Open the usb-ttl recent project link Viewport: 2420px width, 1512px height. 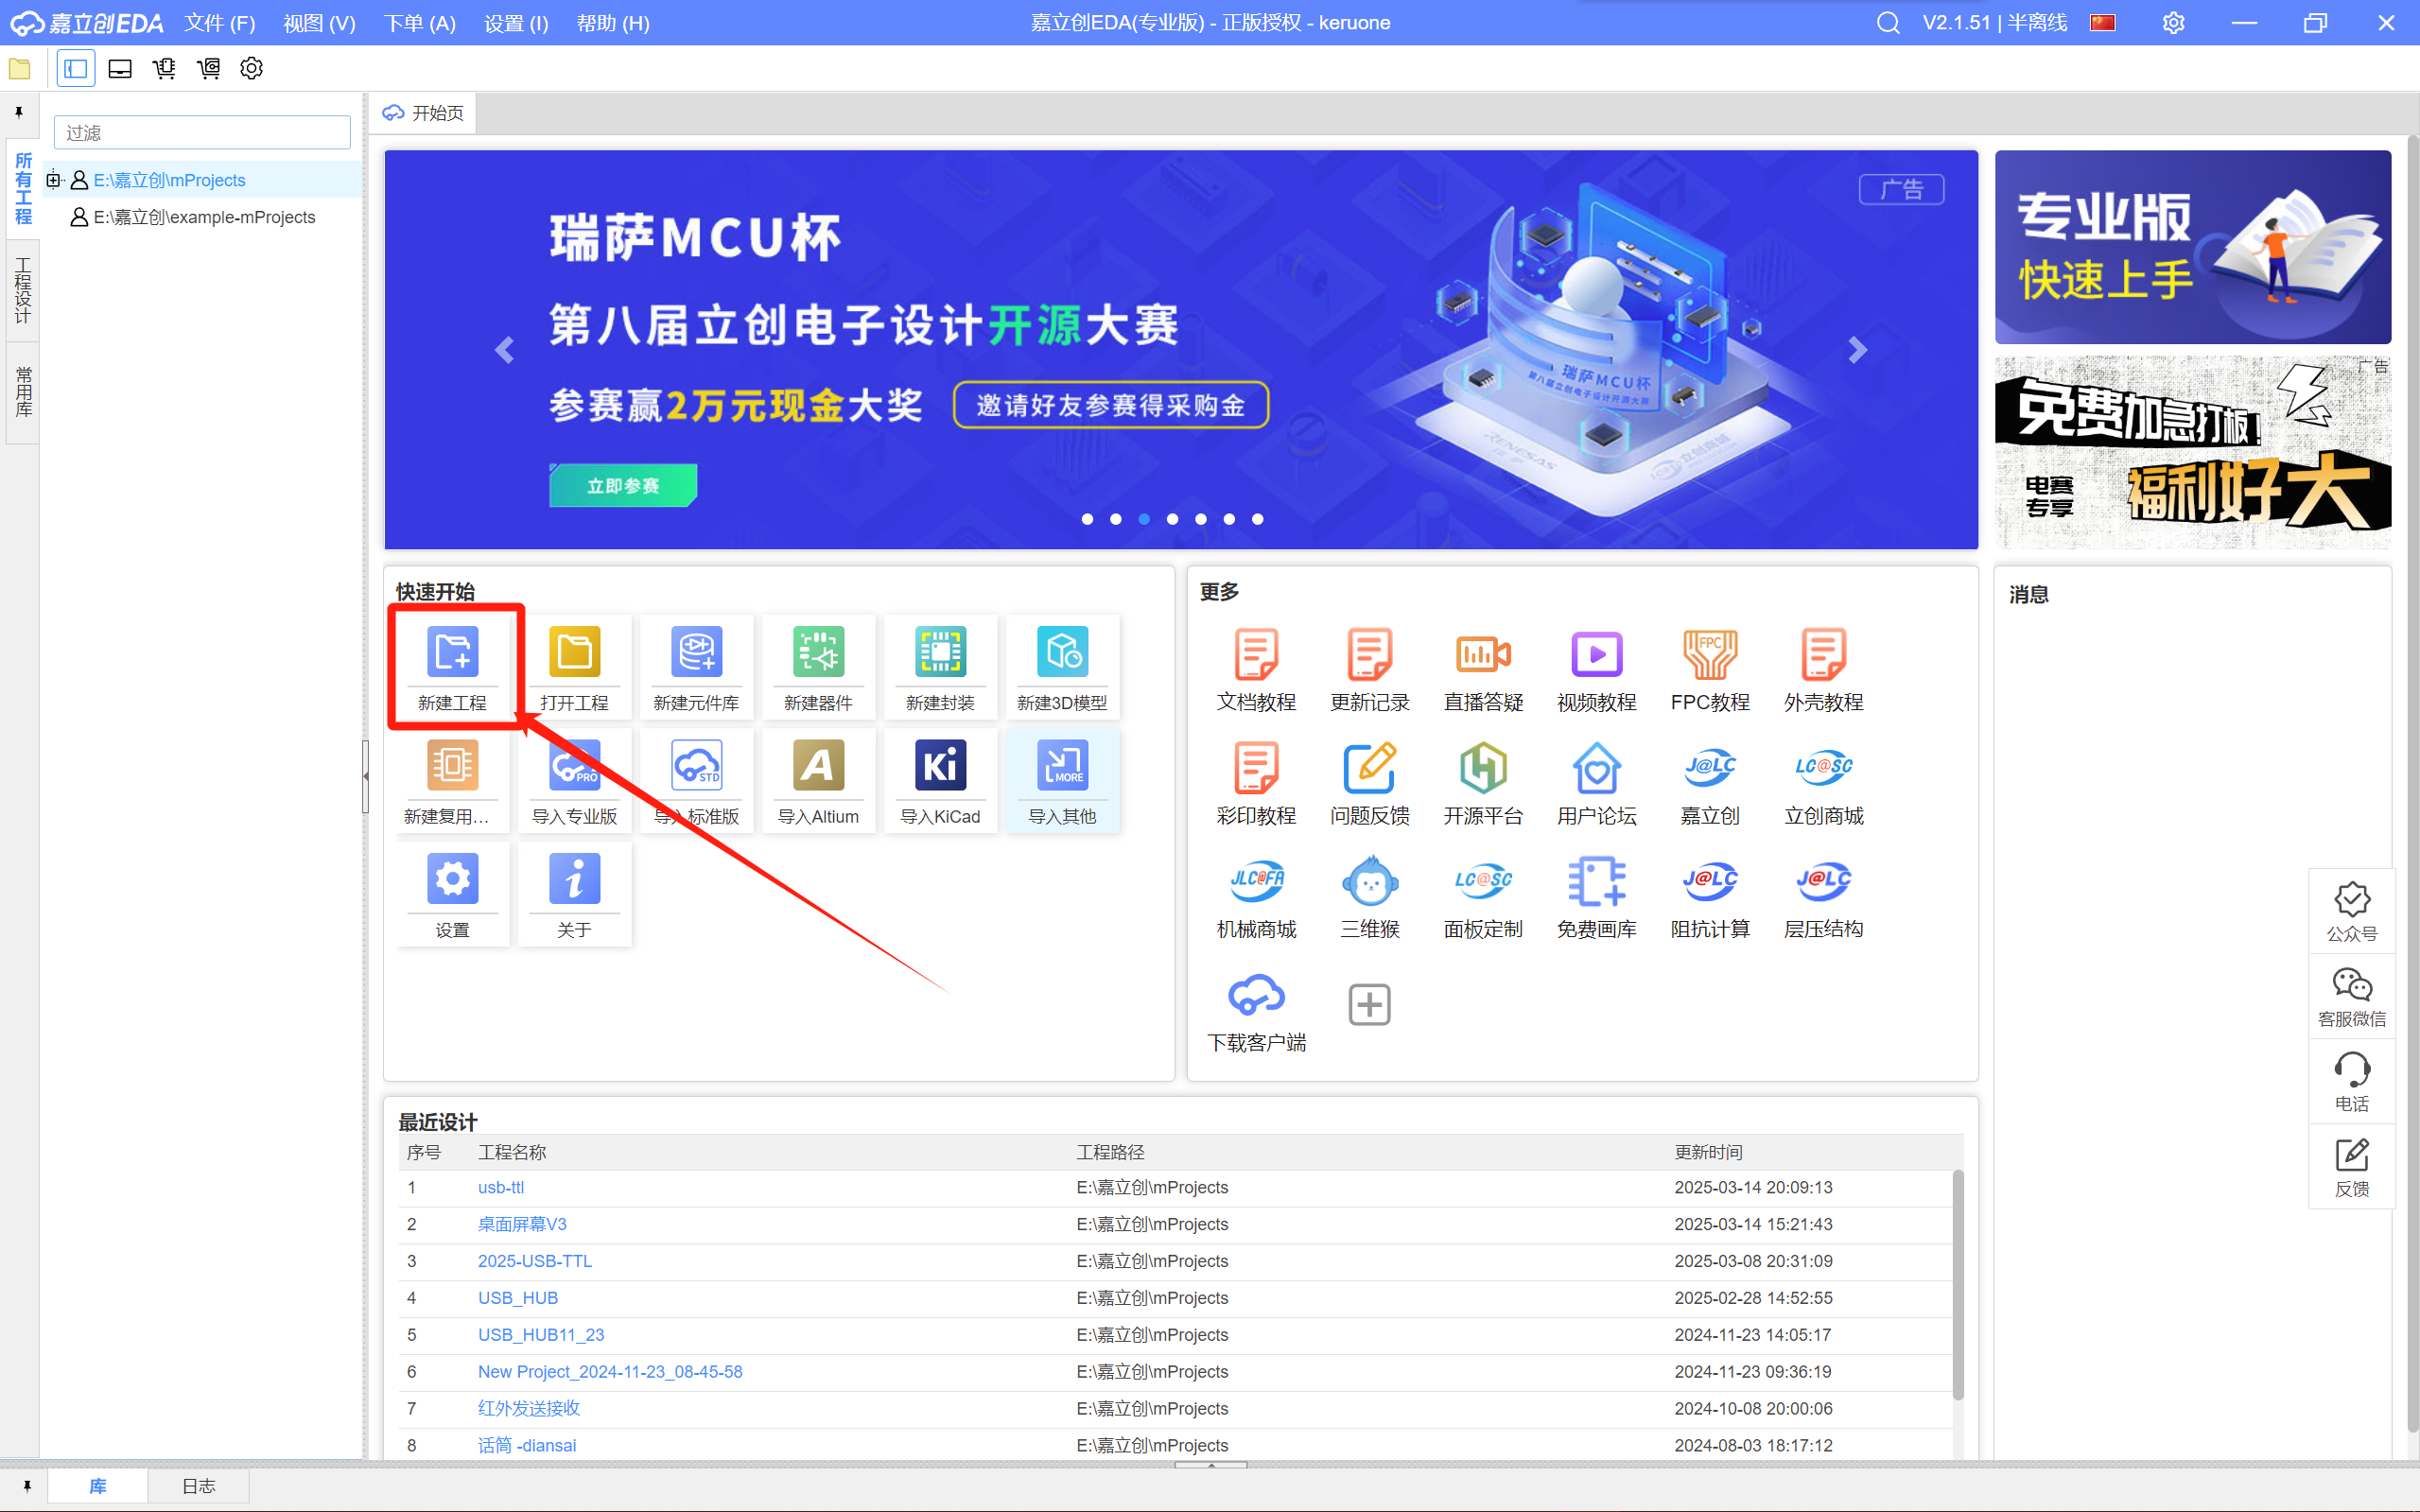click(501, 1187)
